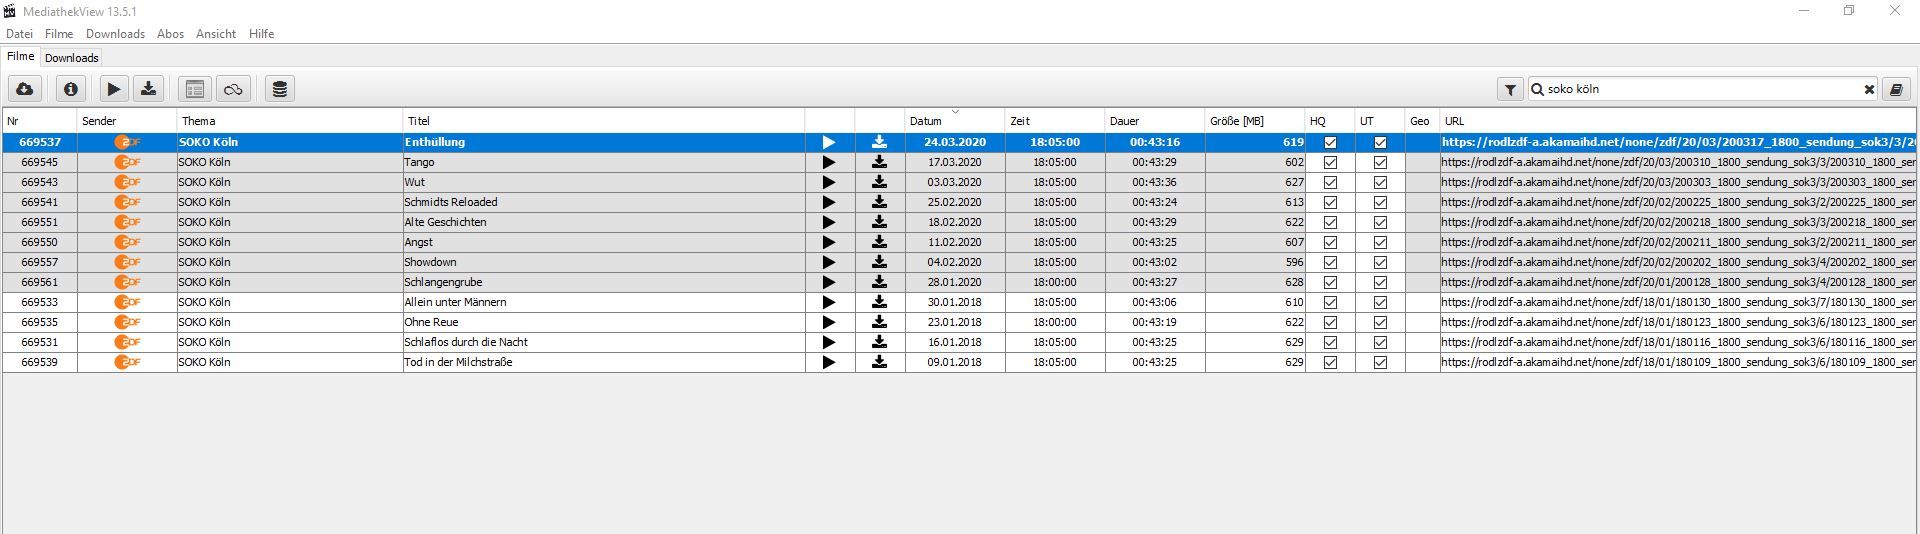The height and width of the screenshot is (534, 1920).
Task: Click the cloud download film list button
Action: [25, 89]
